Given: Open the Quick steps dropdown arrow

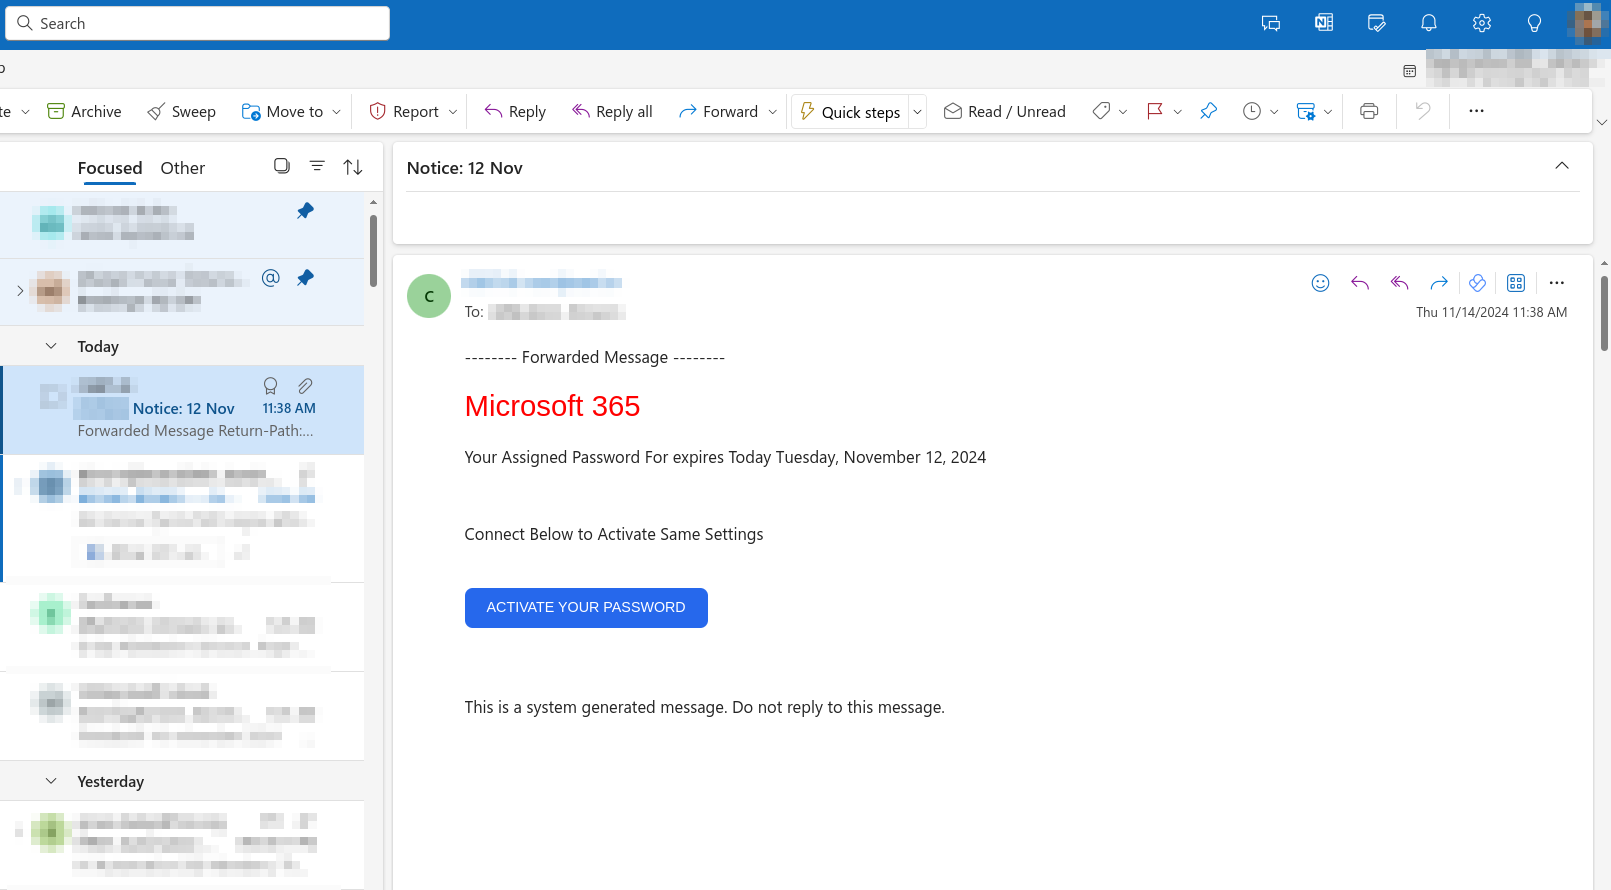Looking at the screenshot, I should 917,112.
